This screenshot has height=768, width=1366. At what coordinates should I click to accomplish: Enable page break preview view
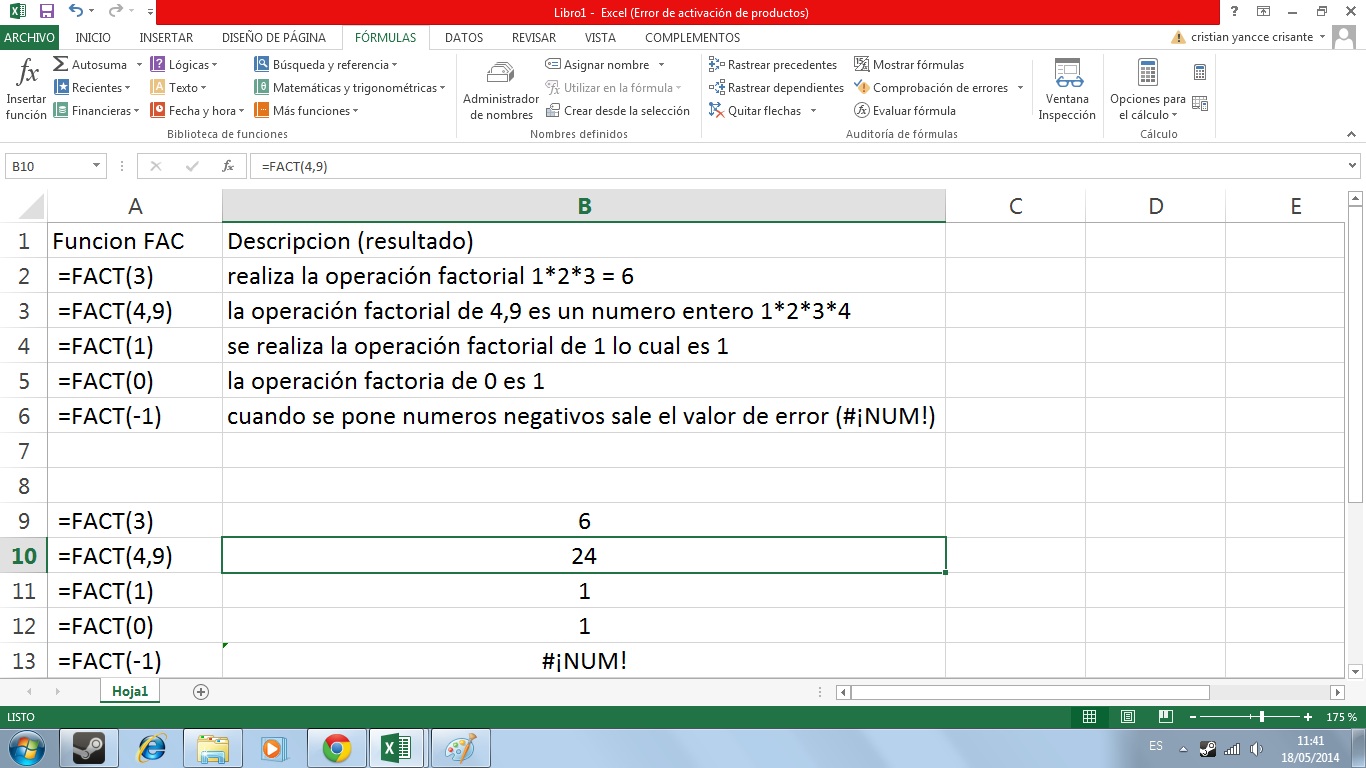click(x=1165, y=717)
